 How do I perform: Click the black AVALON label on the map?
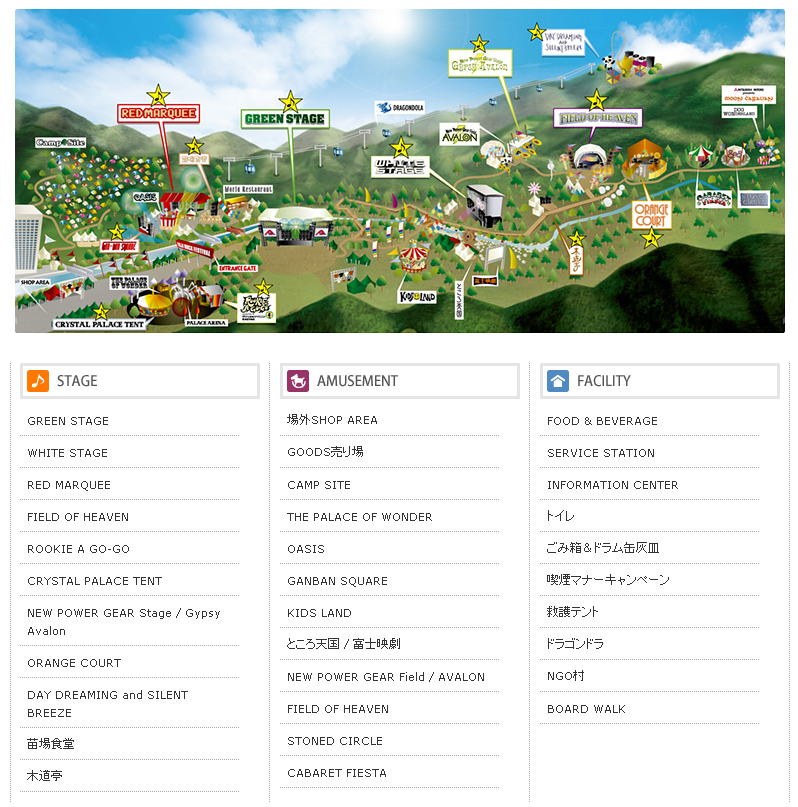click(x=460, y=135)
